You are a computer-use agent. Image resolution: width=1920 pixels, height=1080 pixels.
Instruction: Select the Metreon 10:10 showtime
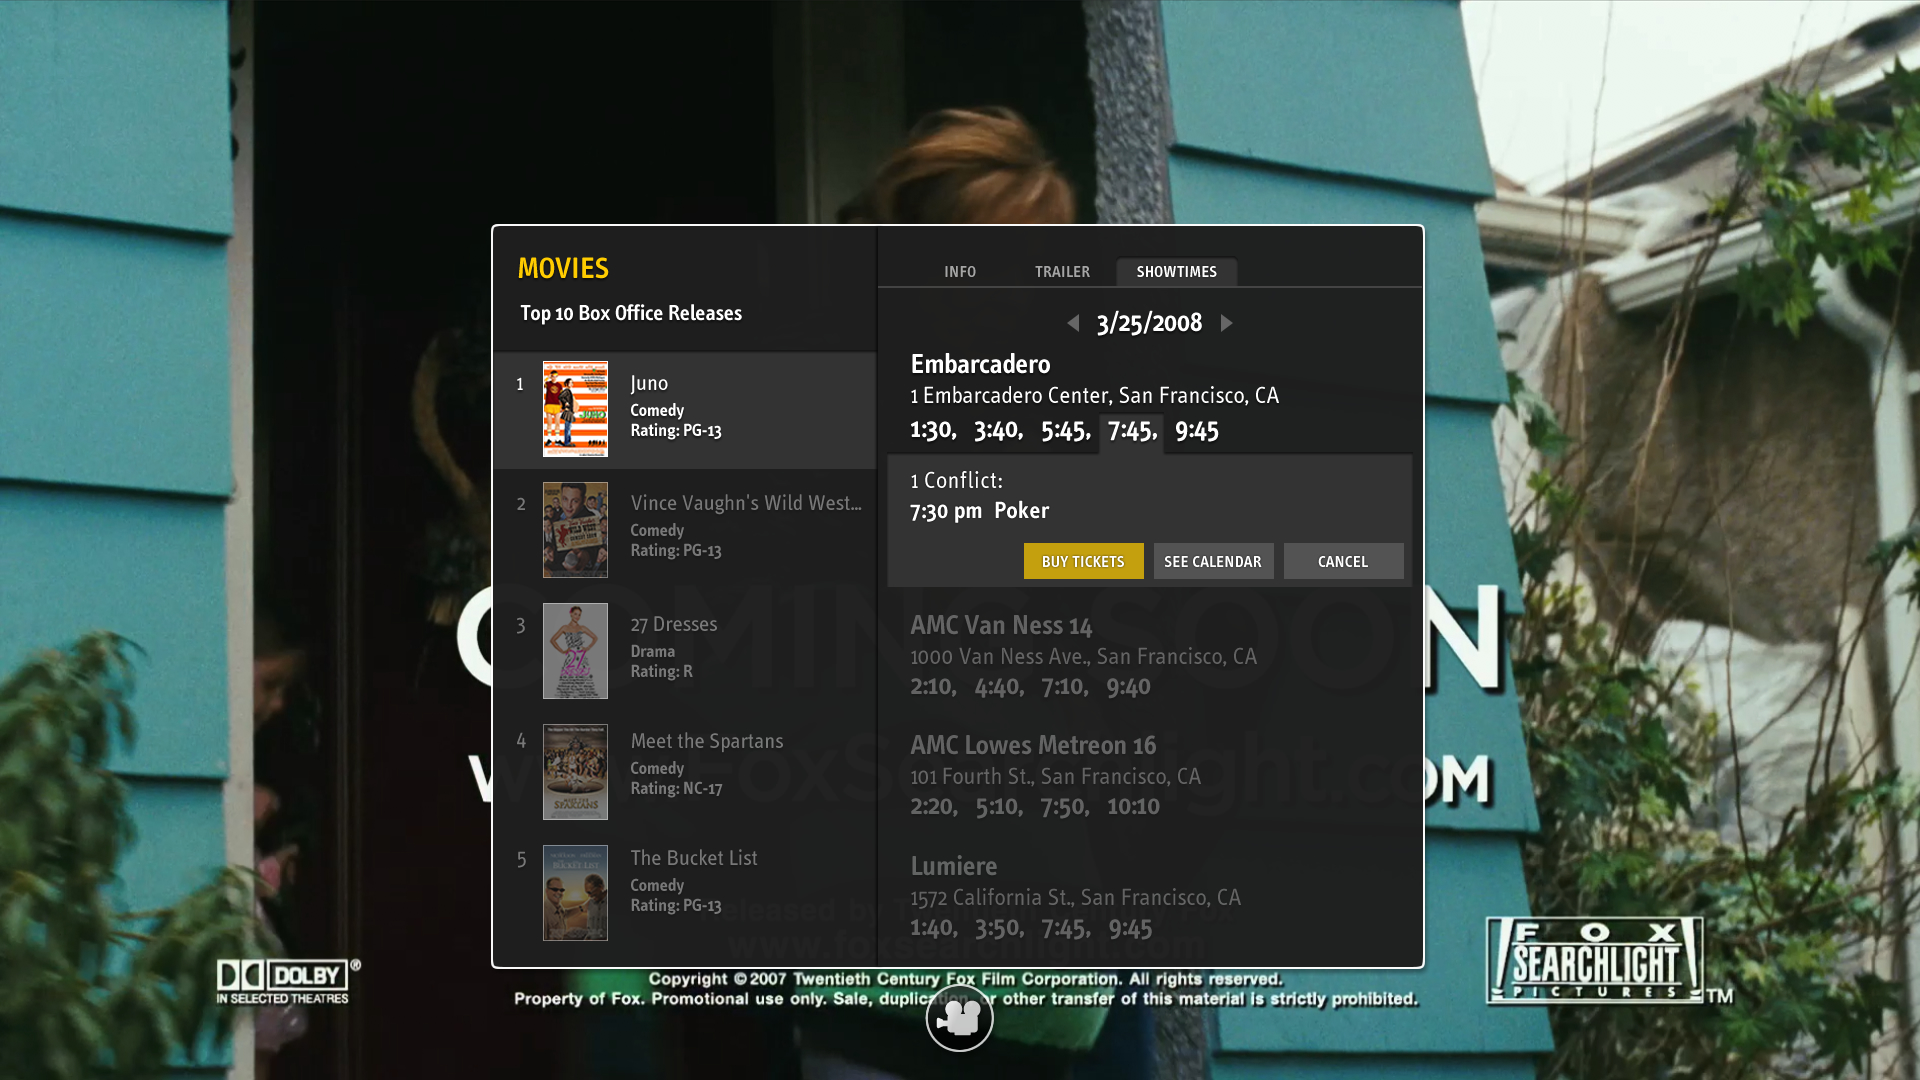[x=1134, y=806]
